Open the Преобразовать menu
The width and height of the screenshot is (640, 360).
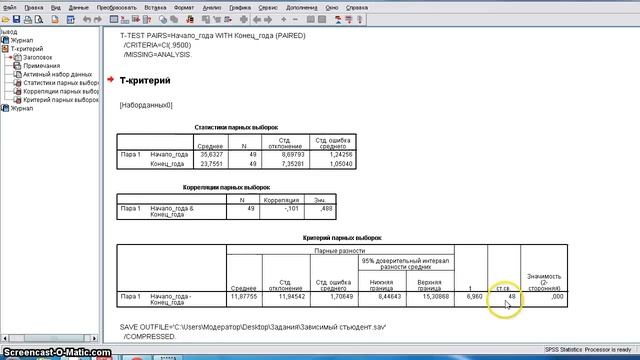(x=117, y=7)
